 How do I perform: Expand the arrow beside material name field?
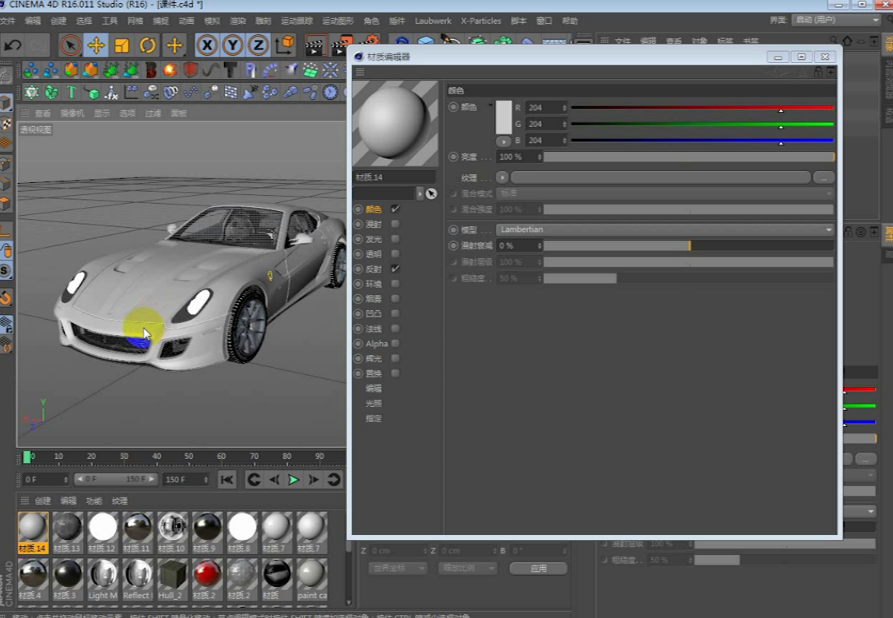420,194
